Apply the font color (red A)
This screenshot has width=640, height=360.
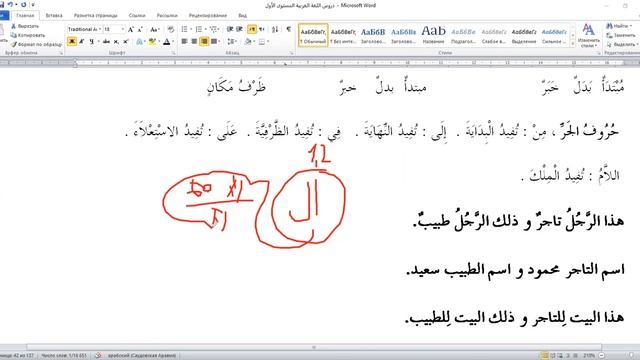166,41
